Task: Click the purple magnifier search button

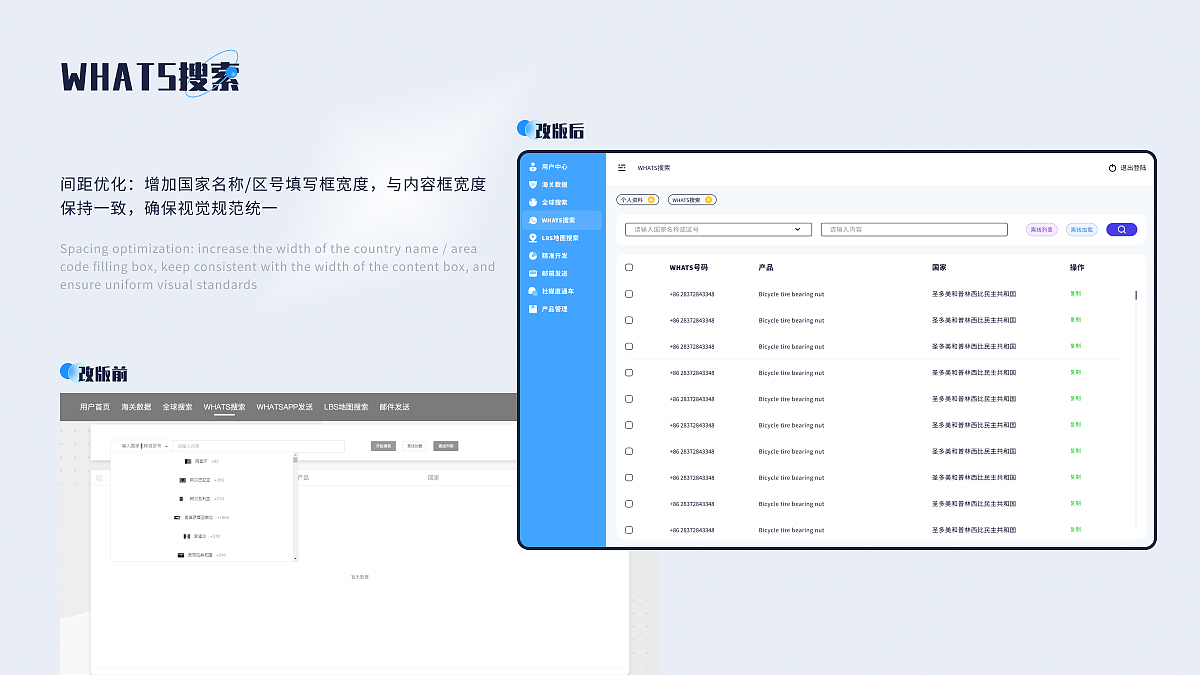Action: [1122, 230]
